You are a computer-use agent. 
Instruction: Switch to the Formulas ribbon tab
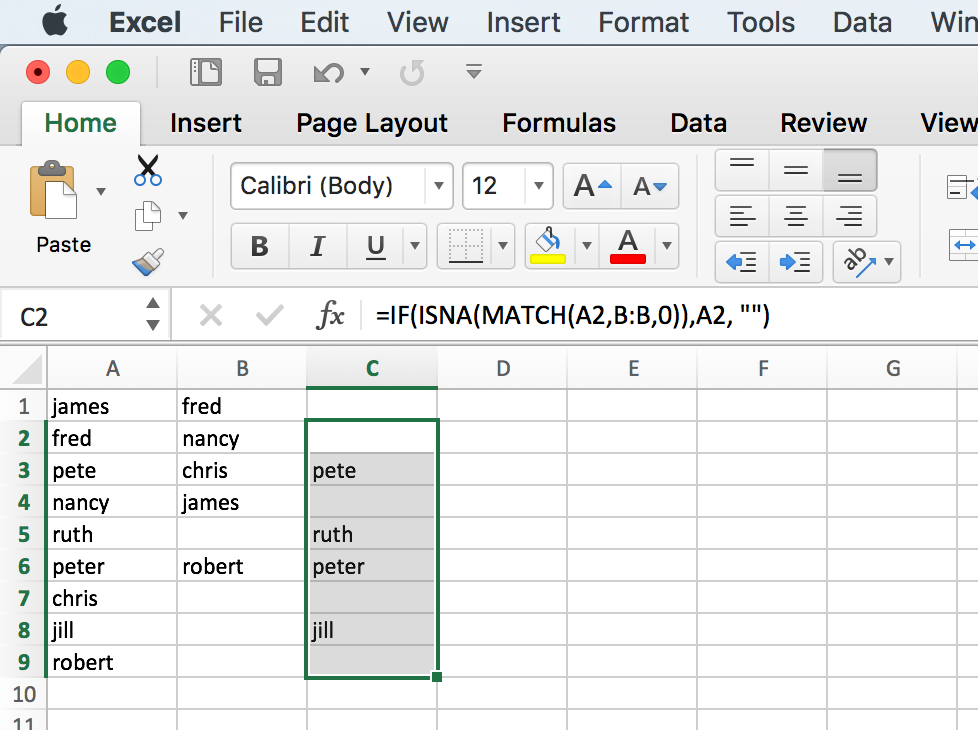pos(559,123)
